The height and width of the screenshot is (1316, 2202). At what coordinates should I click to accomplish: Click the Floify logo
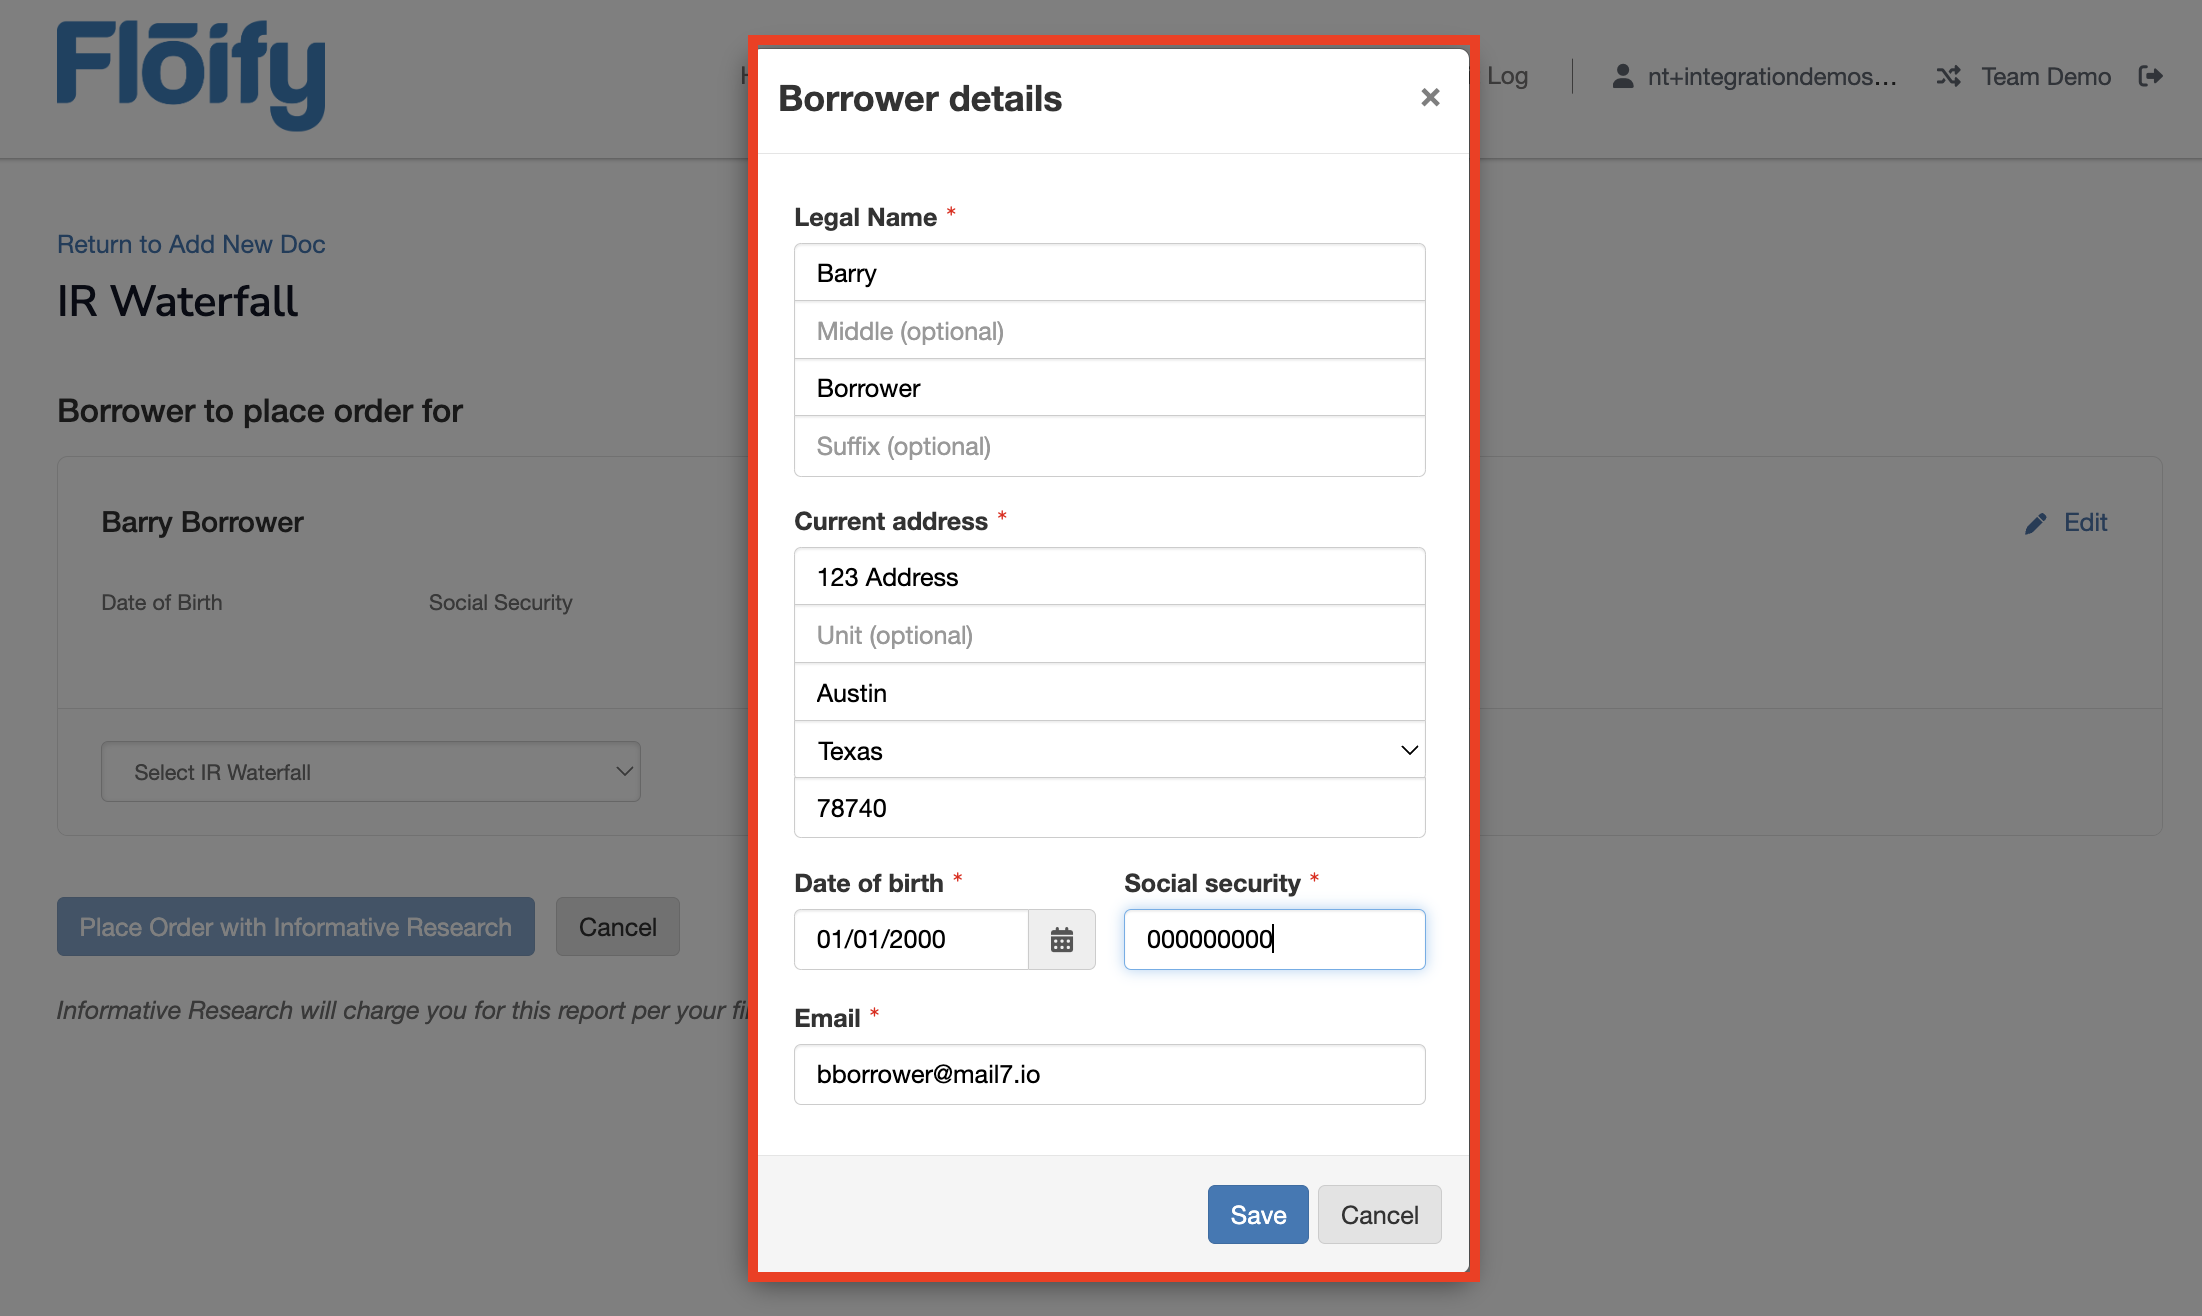point(191,74)
